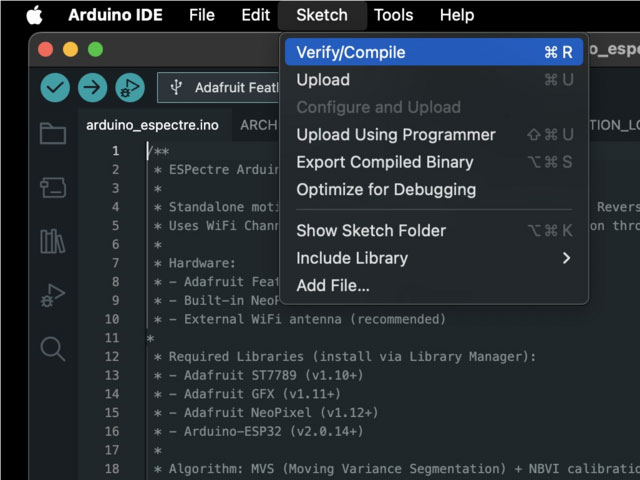Click the red close window button

coord(45,50)
